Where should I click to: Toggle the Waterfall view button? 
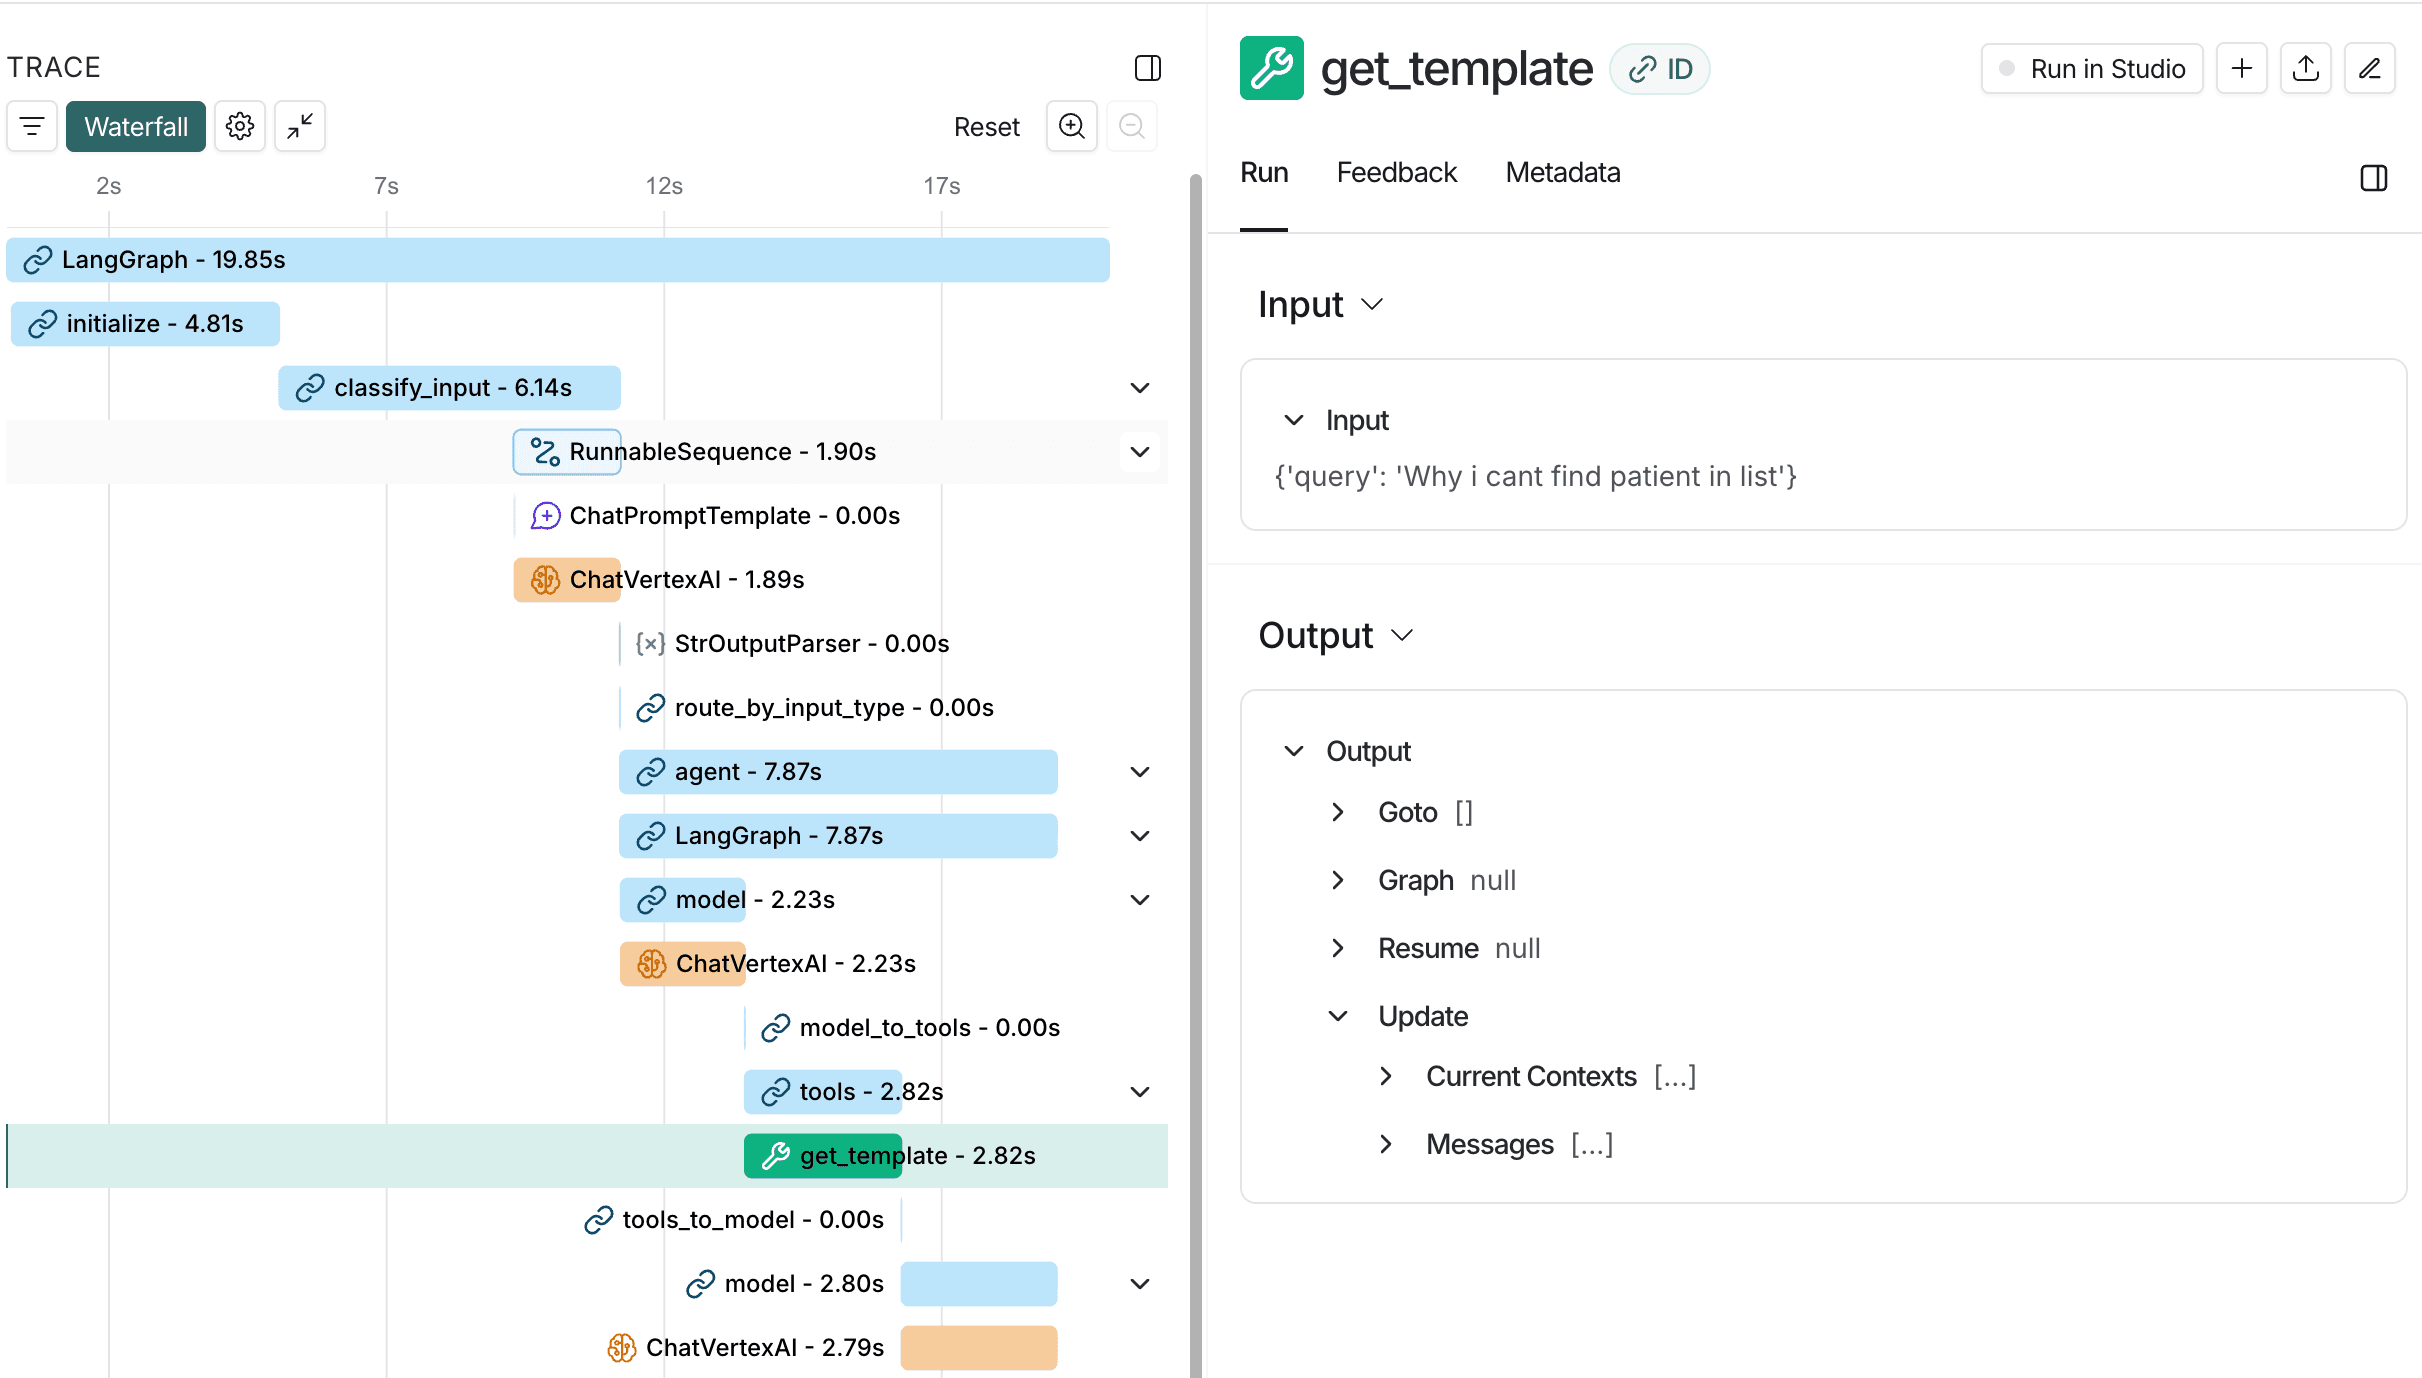point(136,127)
